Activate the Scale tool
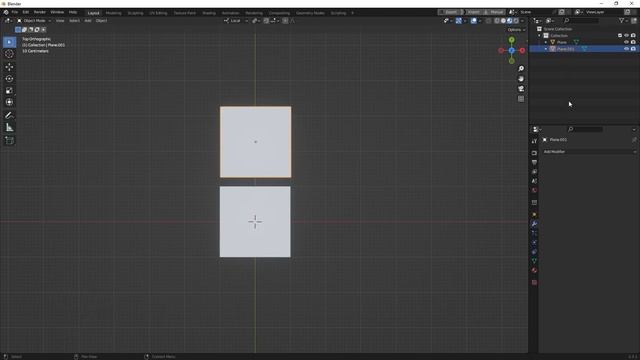Viewport: 640px width, 360px height. 9,91
